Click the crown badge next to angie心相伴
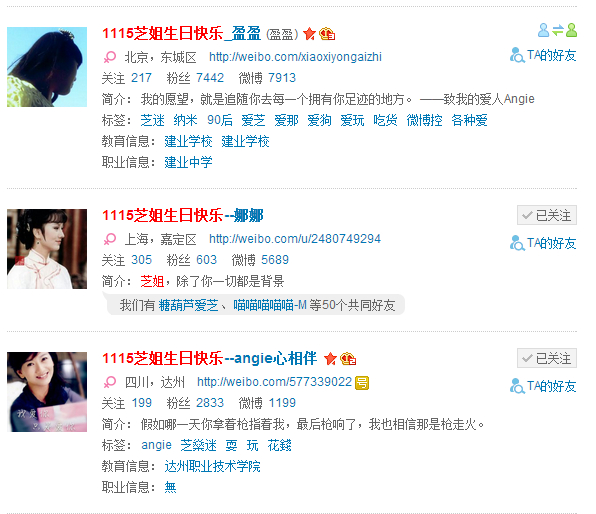The image size is (596, 514). click(348, 359)
